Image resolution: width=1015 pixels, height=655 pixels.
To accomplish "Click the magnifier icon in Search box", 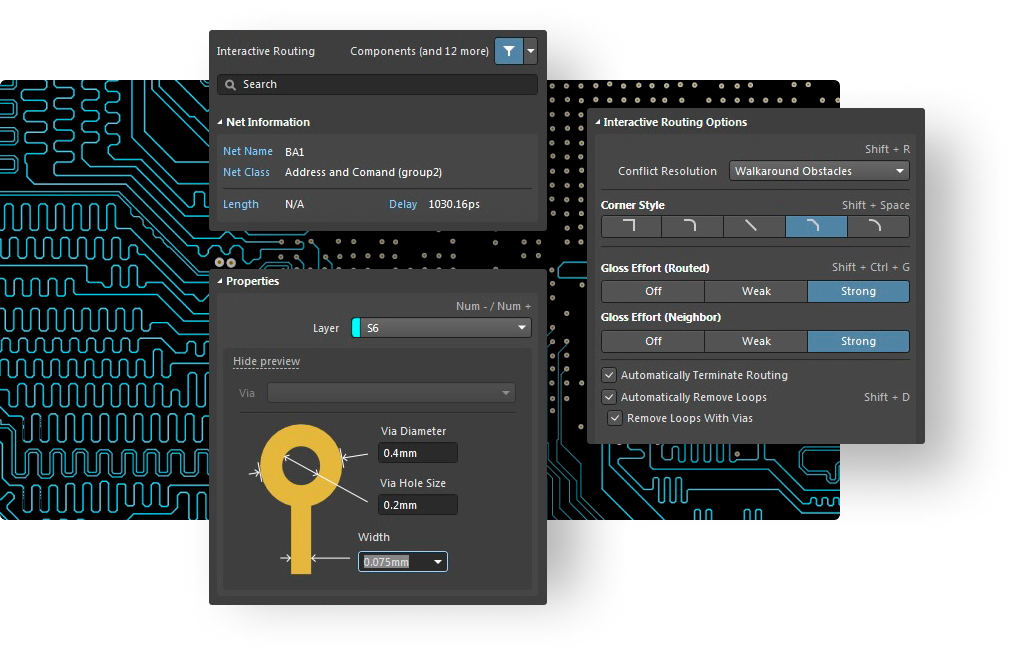I will pos(230,85).
